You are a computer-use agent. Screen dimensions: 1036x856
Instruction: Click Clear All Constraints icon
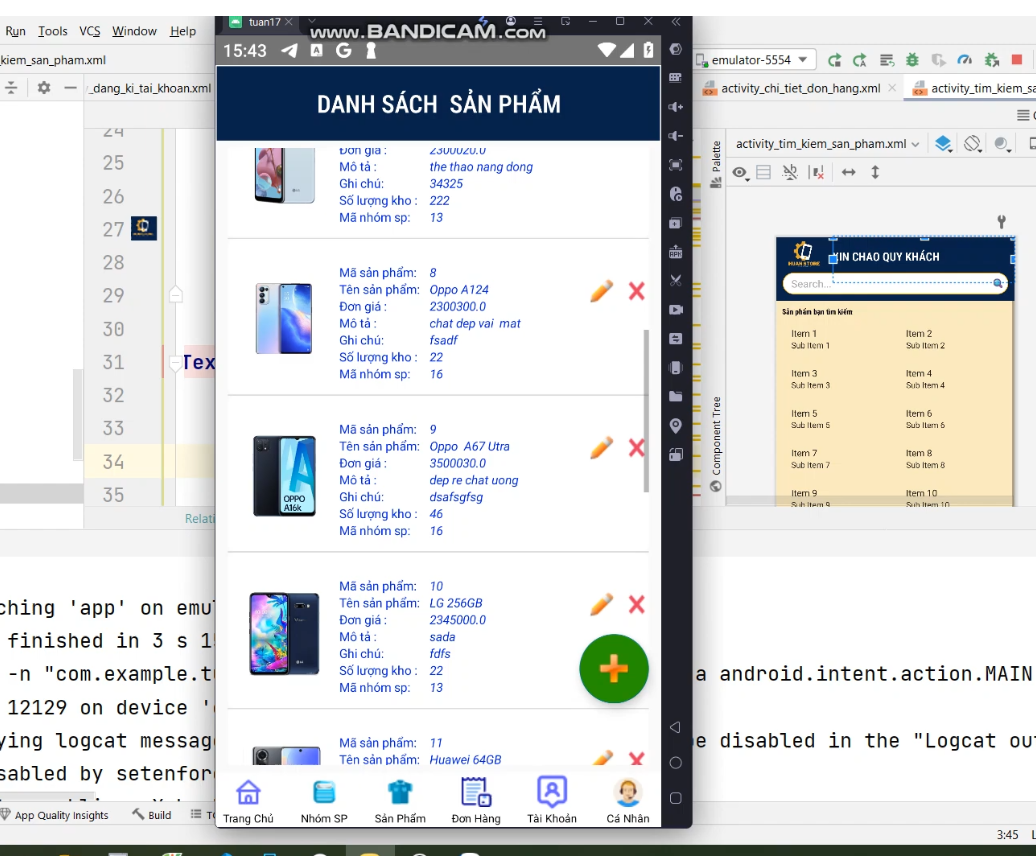817,173
